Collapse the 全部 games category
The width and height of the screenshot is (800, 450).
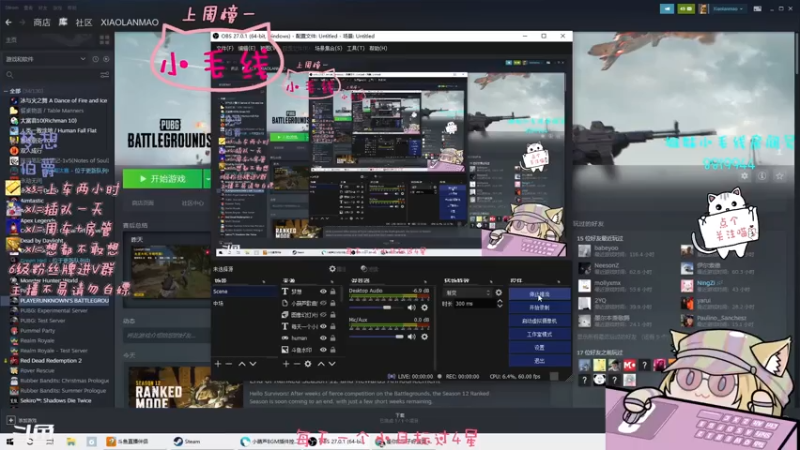click(x=6, y=91)
